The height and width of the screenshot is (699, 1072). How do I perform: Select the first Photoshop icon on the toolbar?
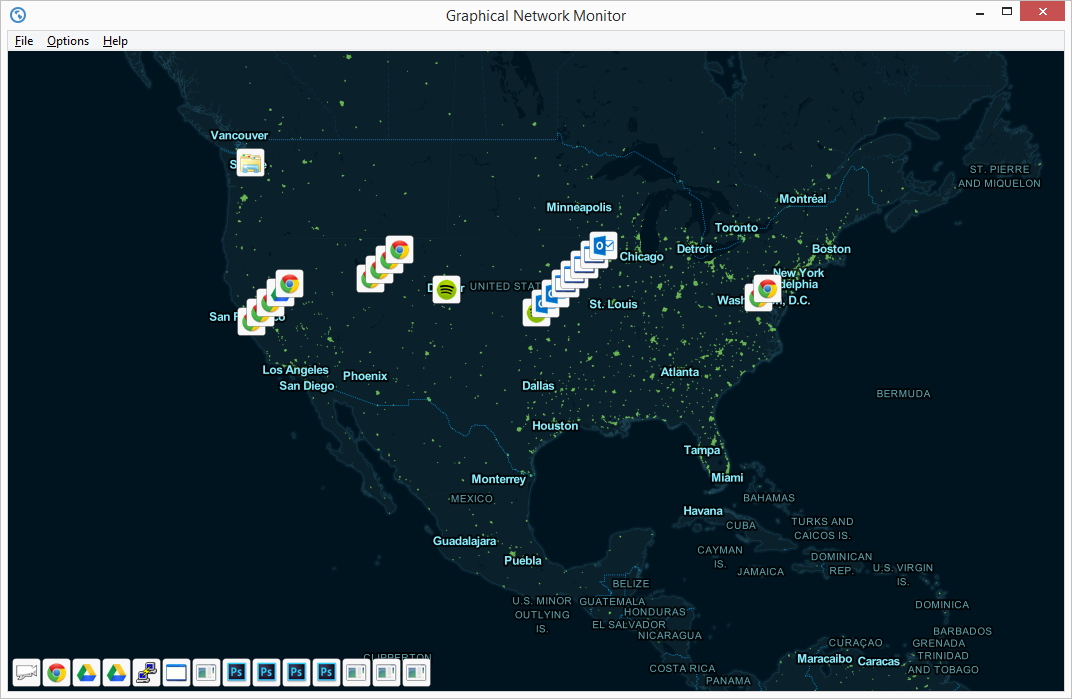pos(236,673)
